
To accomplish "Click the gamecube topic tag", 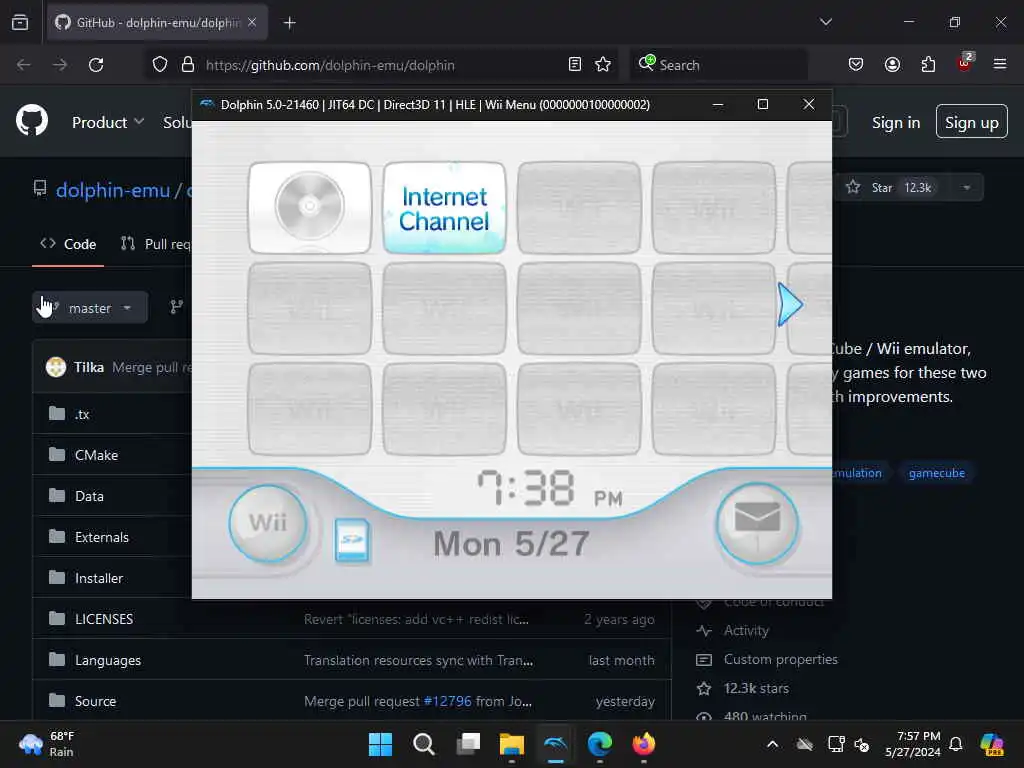I will point(936,473).
